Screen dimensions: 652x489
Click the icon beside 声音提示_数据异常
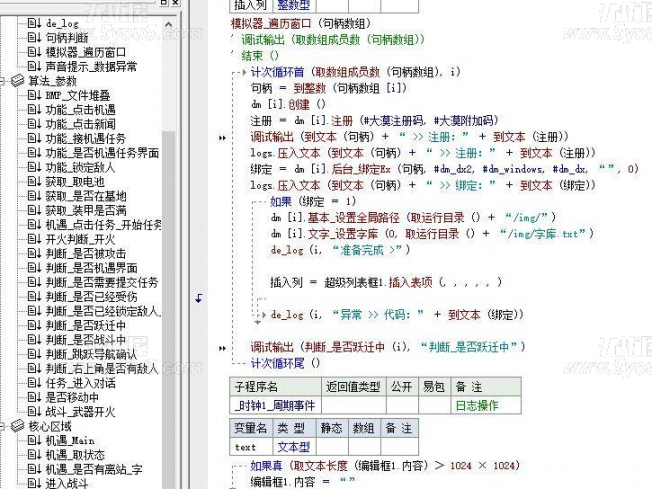point(35,67)
